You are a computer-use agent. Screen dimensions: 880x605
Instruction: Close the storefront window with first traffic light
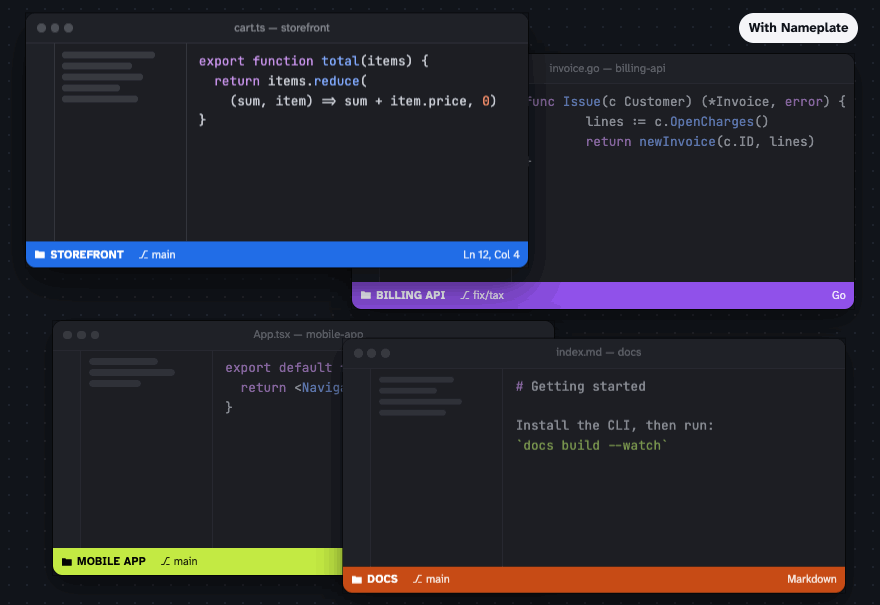[42, 28]
